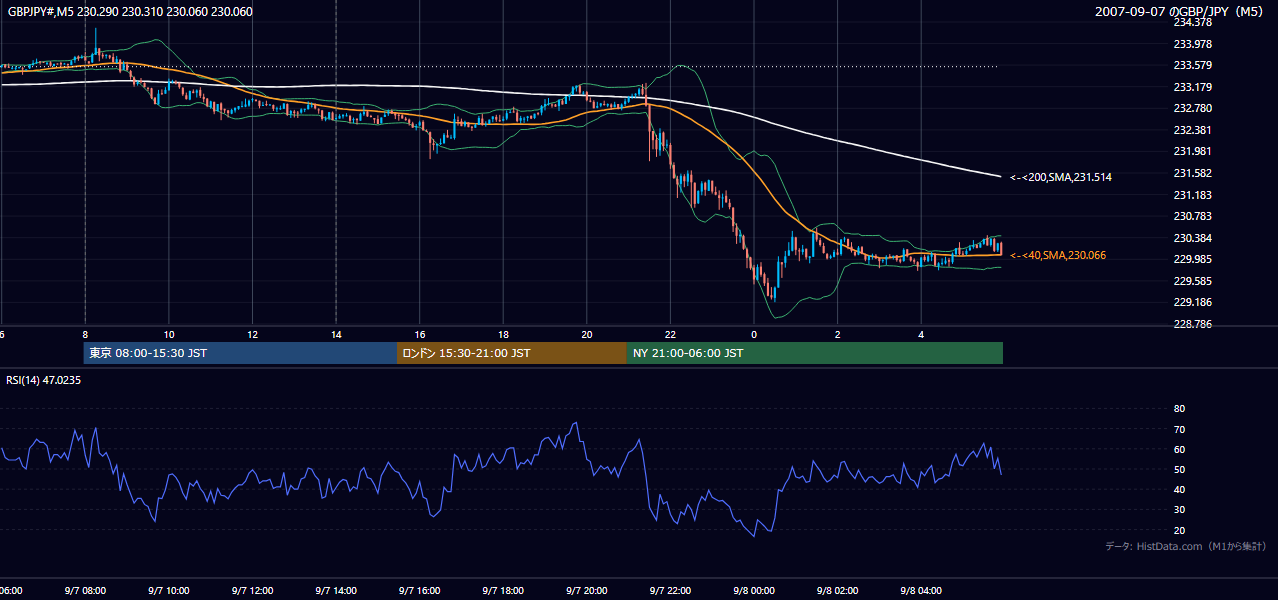Screen dimensions: 1278x600
Task: Click the ロンドン 15:30-21:00 JST session bar
Action: coord(512,353)
